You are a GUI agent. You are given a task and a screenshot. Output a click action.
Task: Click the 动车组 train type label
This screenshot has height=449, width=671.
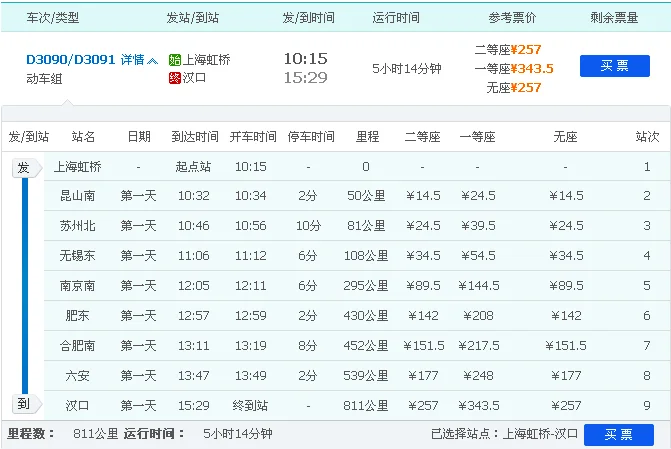click(44, 79)
